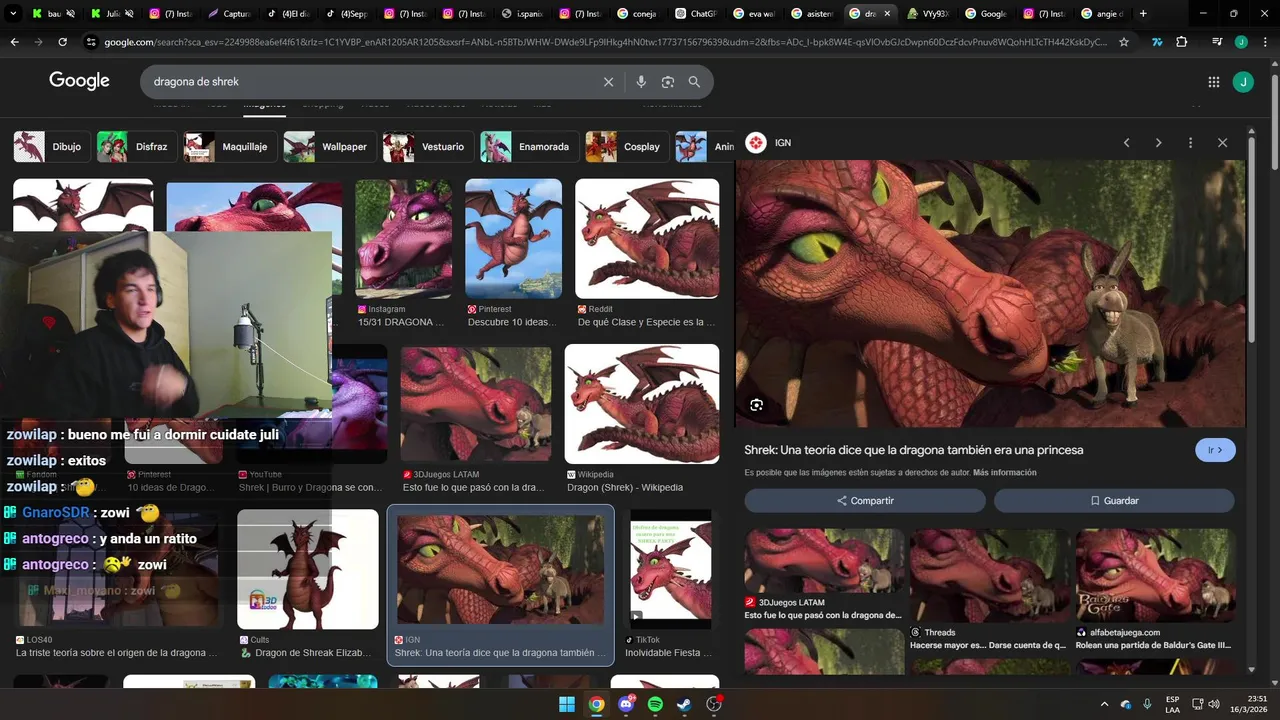Click the Chrome address bar URL
1280x720 pixels.
coord(605,42)
